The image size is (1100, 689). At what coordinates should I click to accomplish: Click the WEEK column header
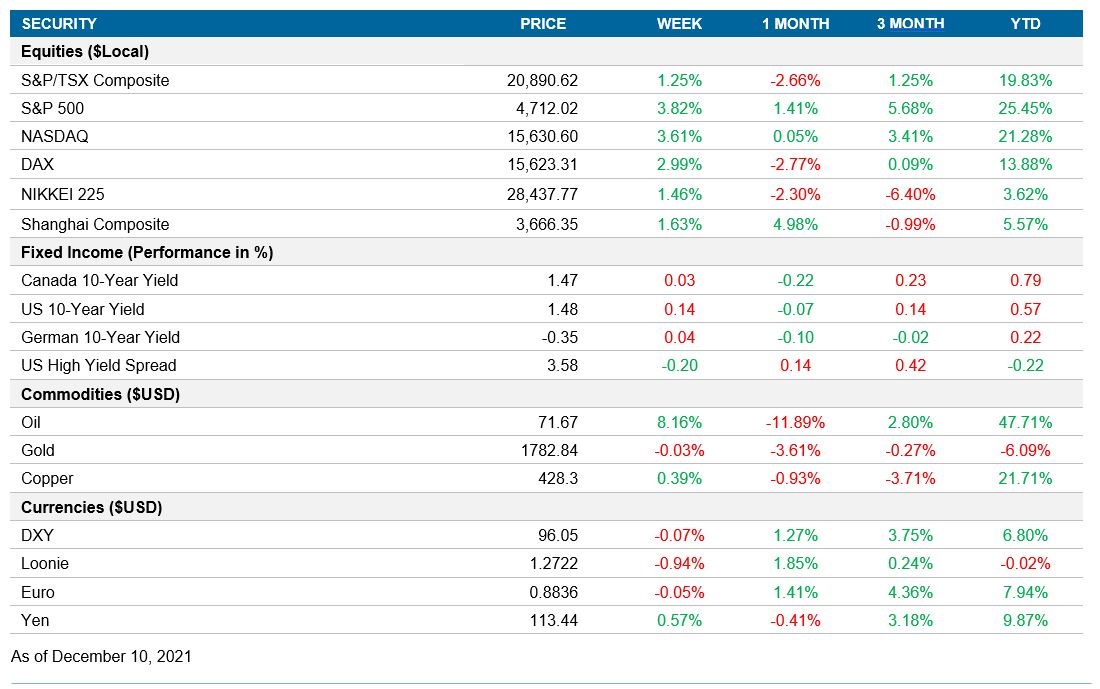coord(679,24)
